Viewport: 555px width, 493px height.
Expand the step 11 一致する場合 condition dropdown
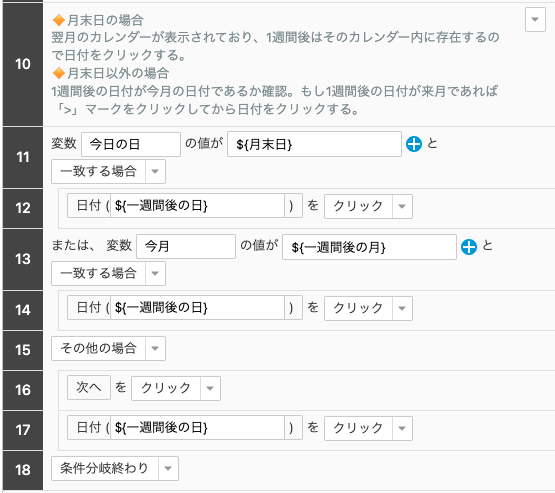point(155,172)
